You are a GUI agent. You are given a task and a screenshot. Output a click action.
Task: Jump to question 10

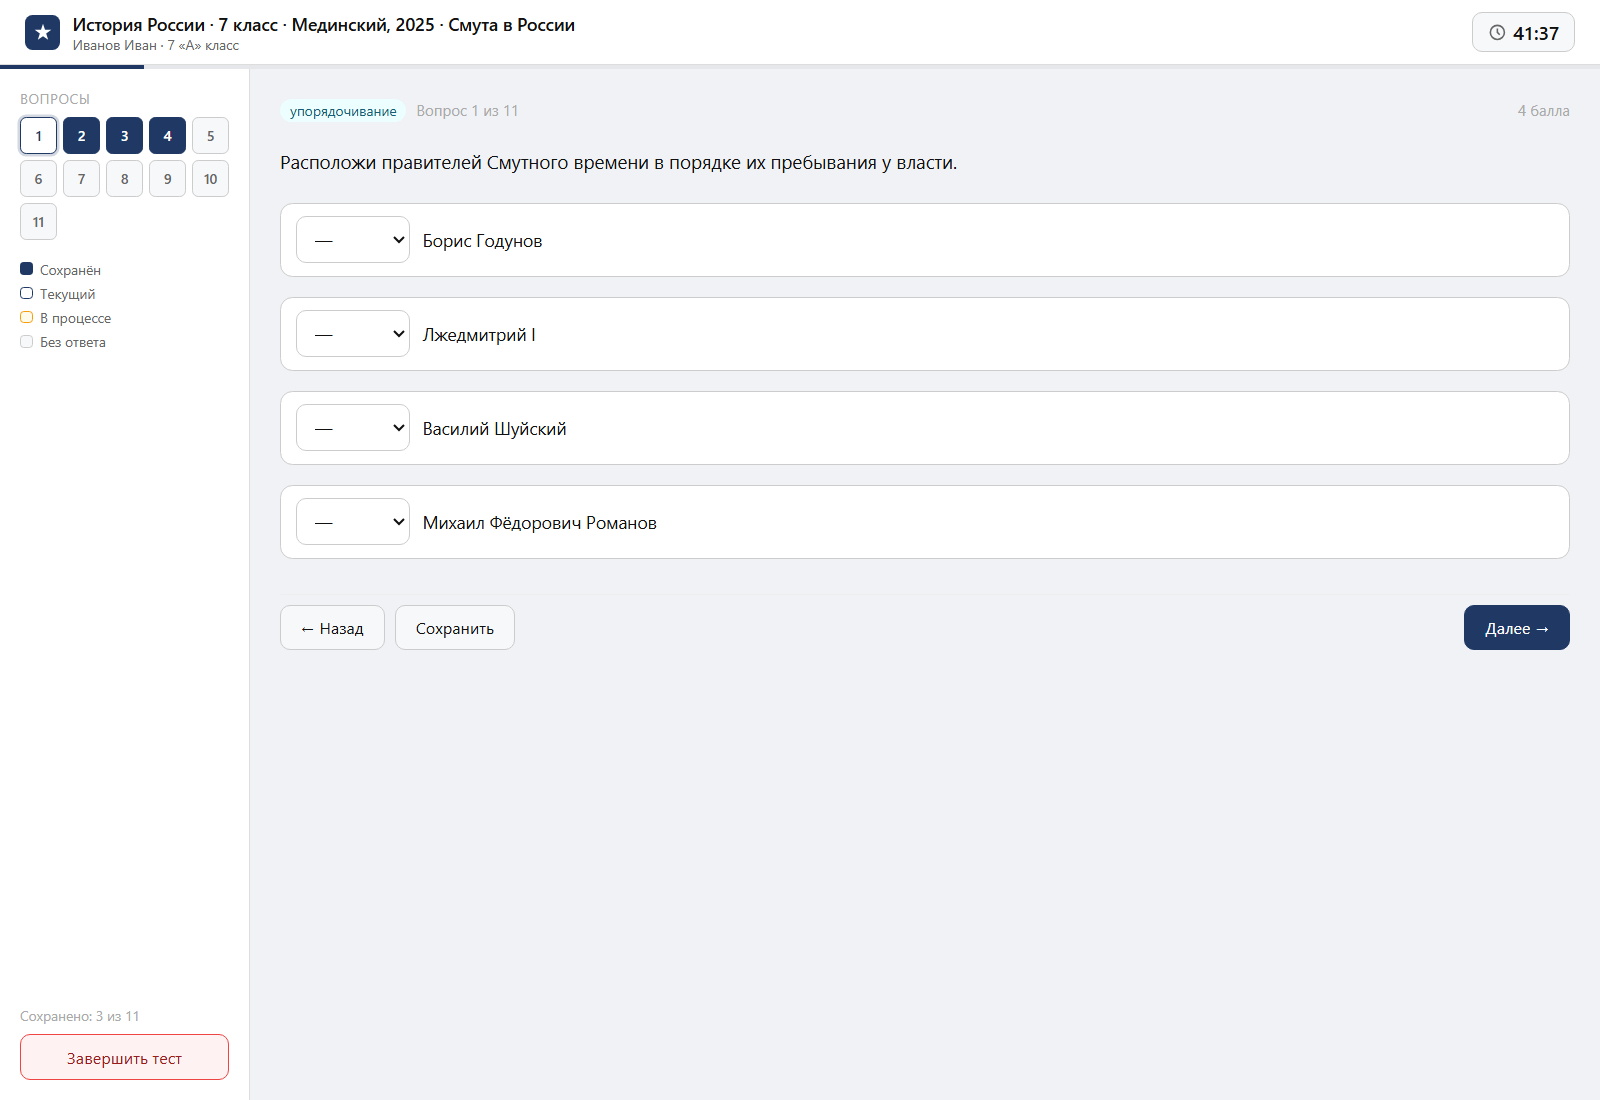[x=210, y=179]
